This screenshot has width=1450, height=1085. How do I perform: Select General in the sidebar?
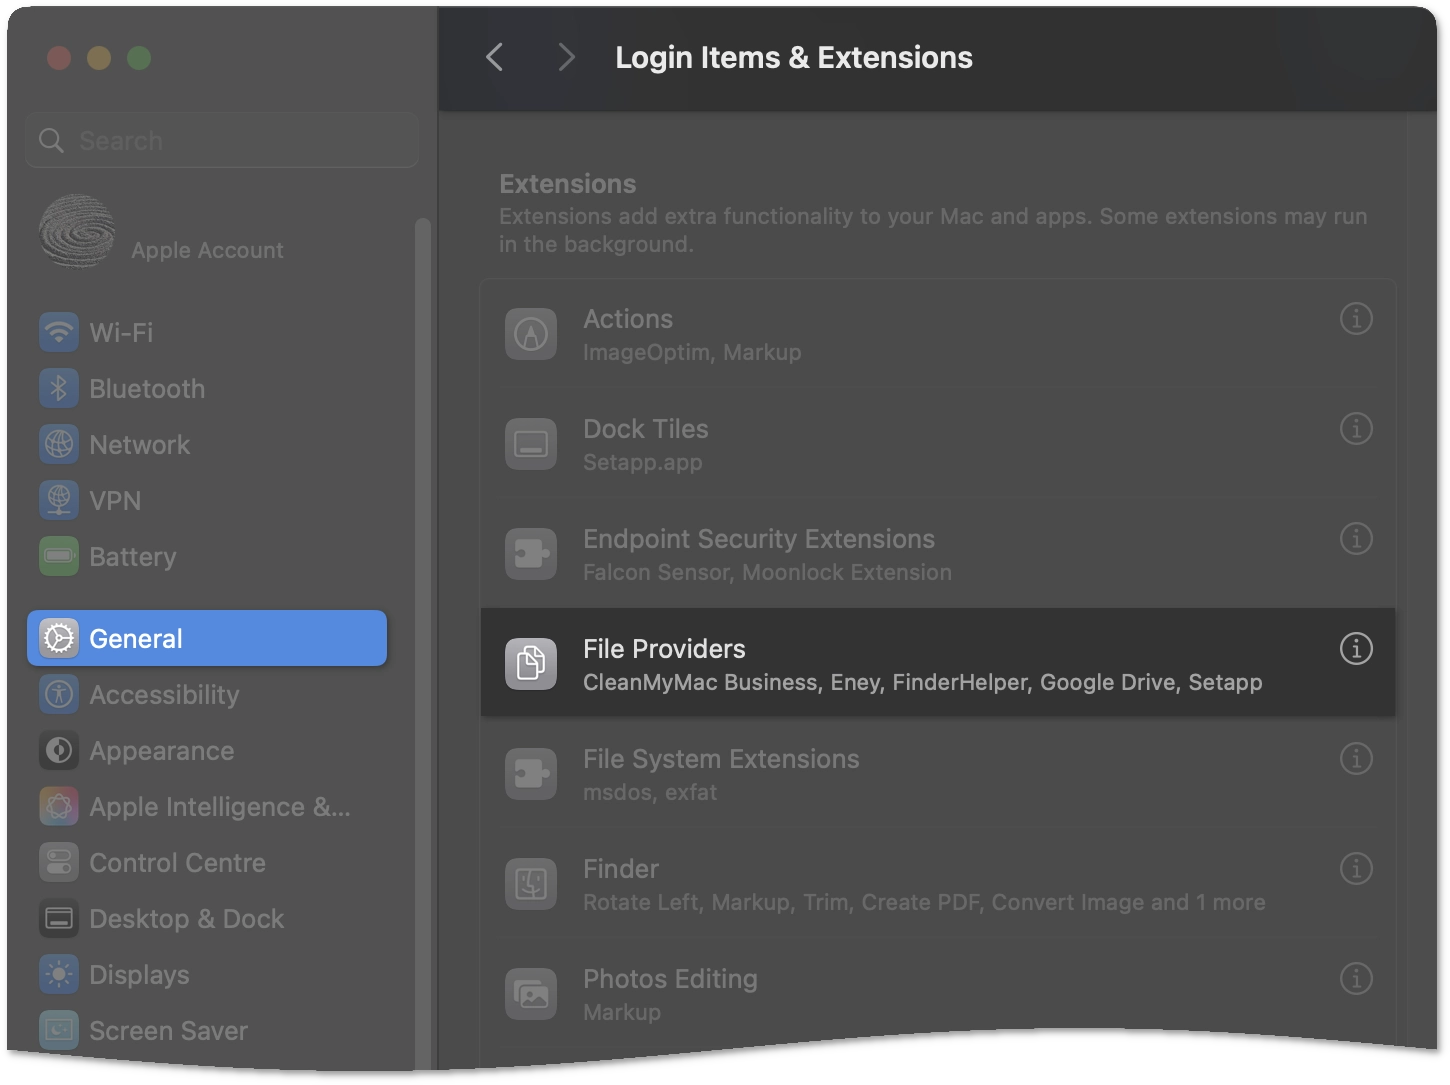click(207, 638)
